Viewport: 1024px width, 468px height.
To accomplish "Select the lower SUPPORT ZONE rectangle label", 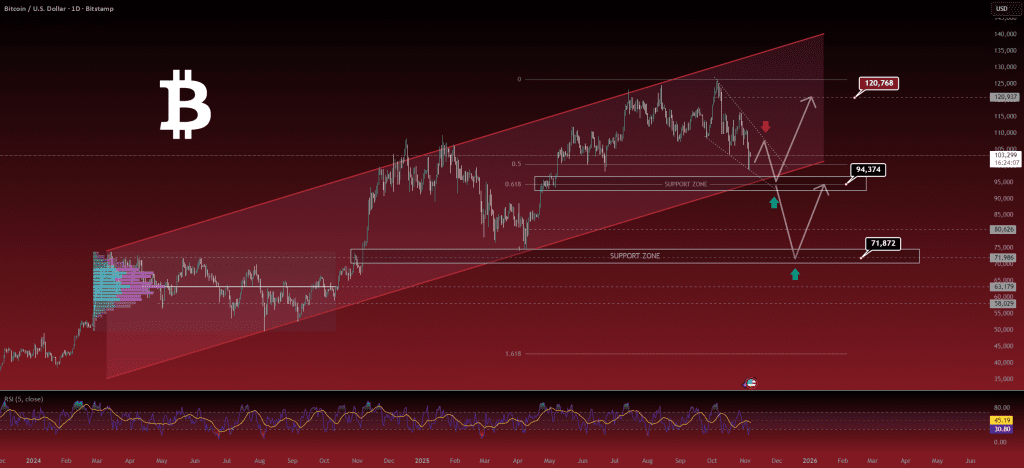I will (635, 256).
